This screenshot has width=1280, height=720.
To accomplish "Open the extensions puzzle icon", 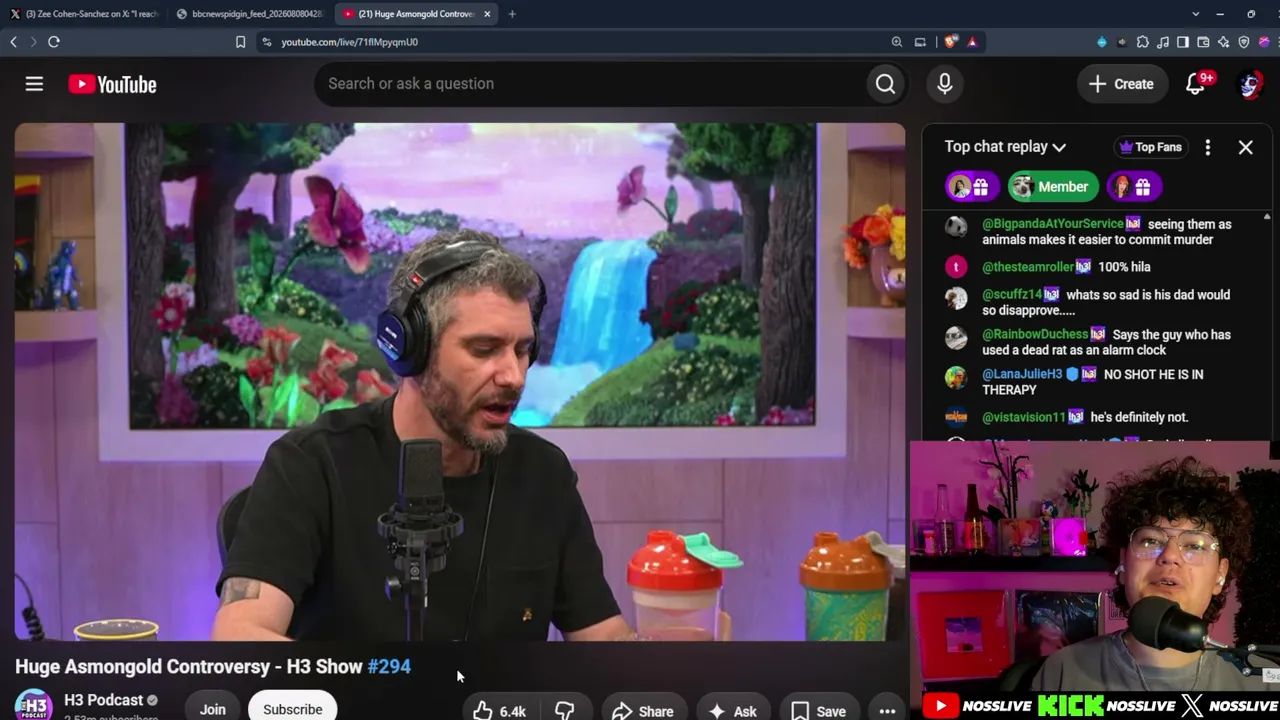I will (1142, 42).
